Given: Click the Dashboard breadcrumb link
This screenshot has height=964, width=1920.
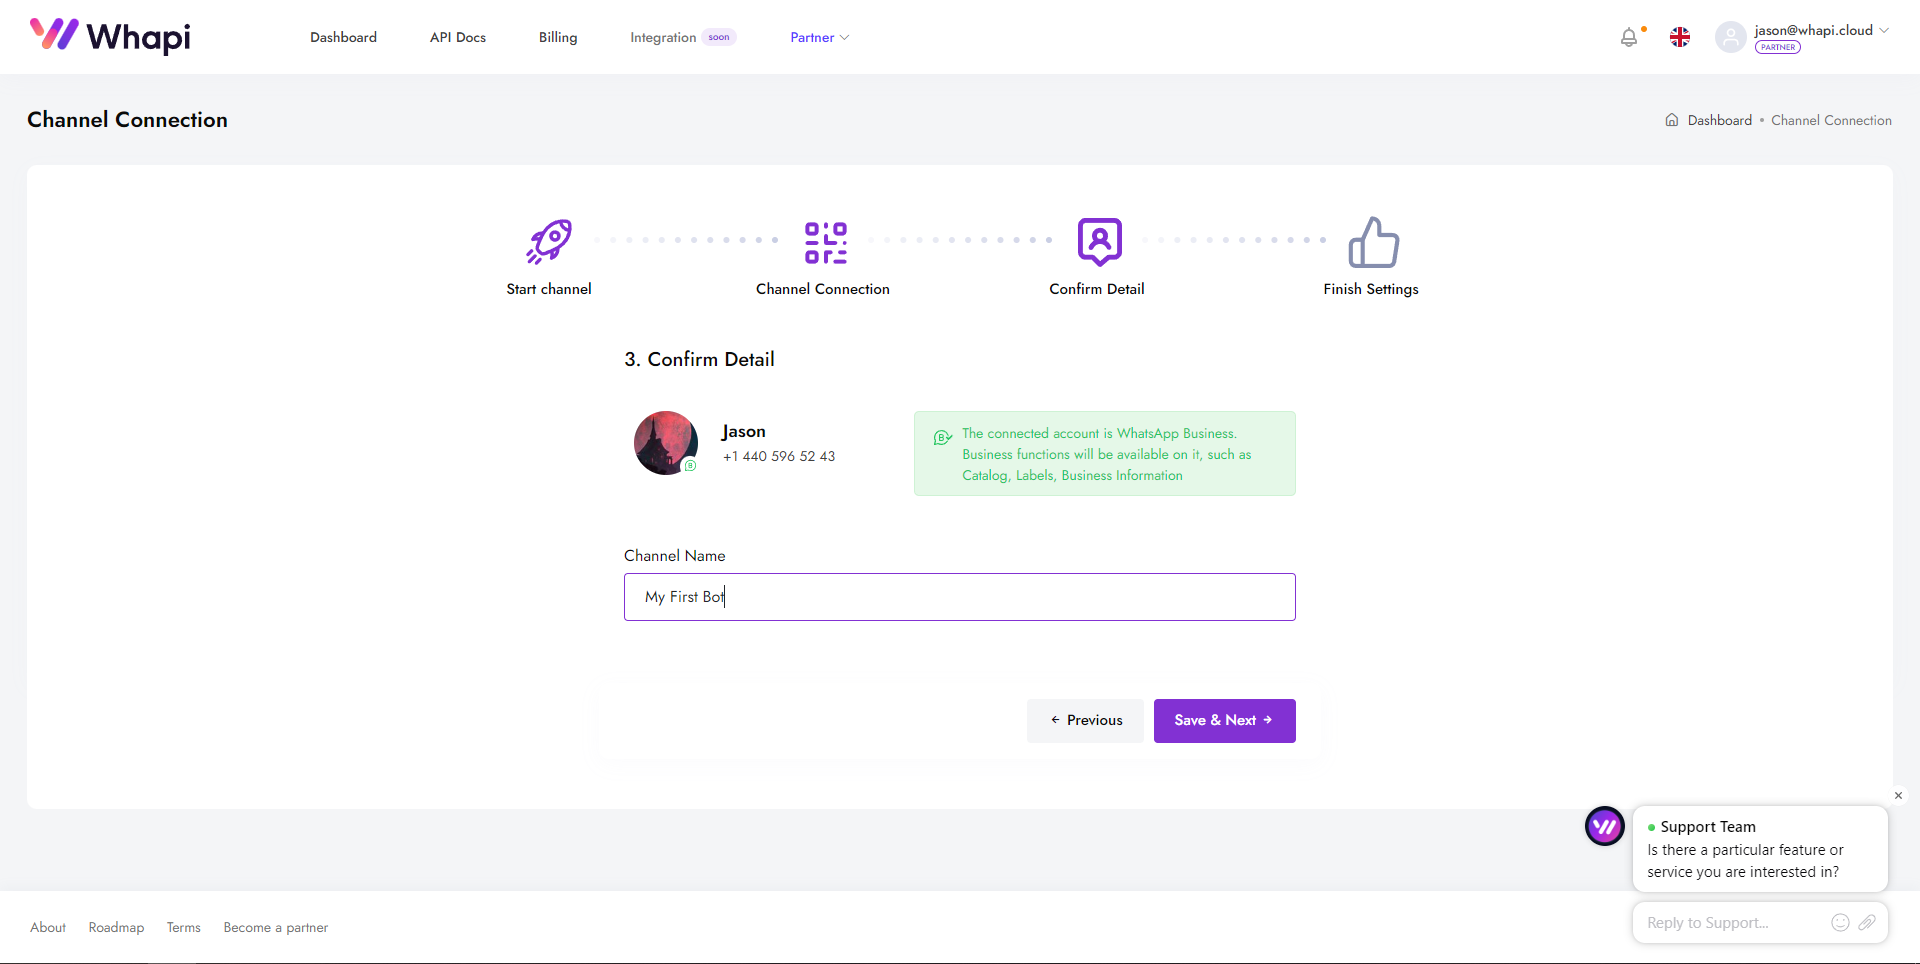Looking at the screenshot, I should (x=1719, y=120).
